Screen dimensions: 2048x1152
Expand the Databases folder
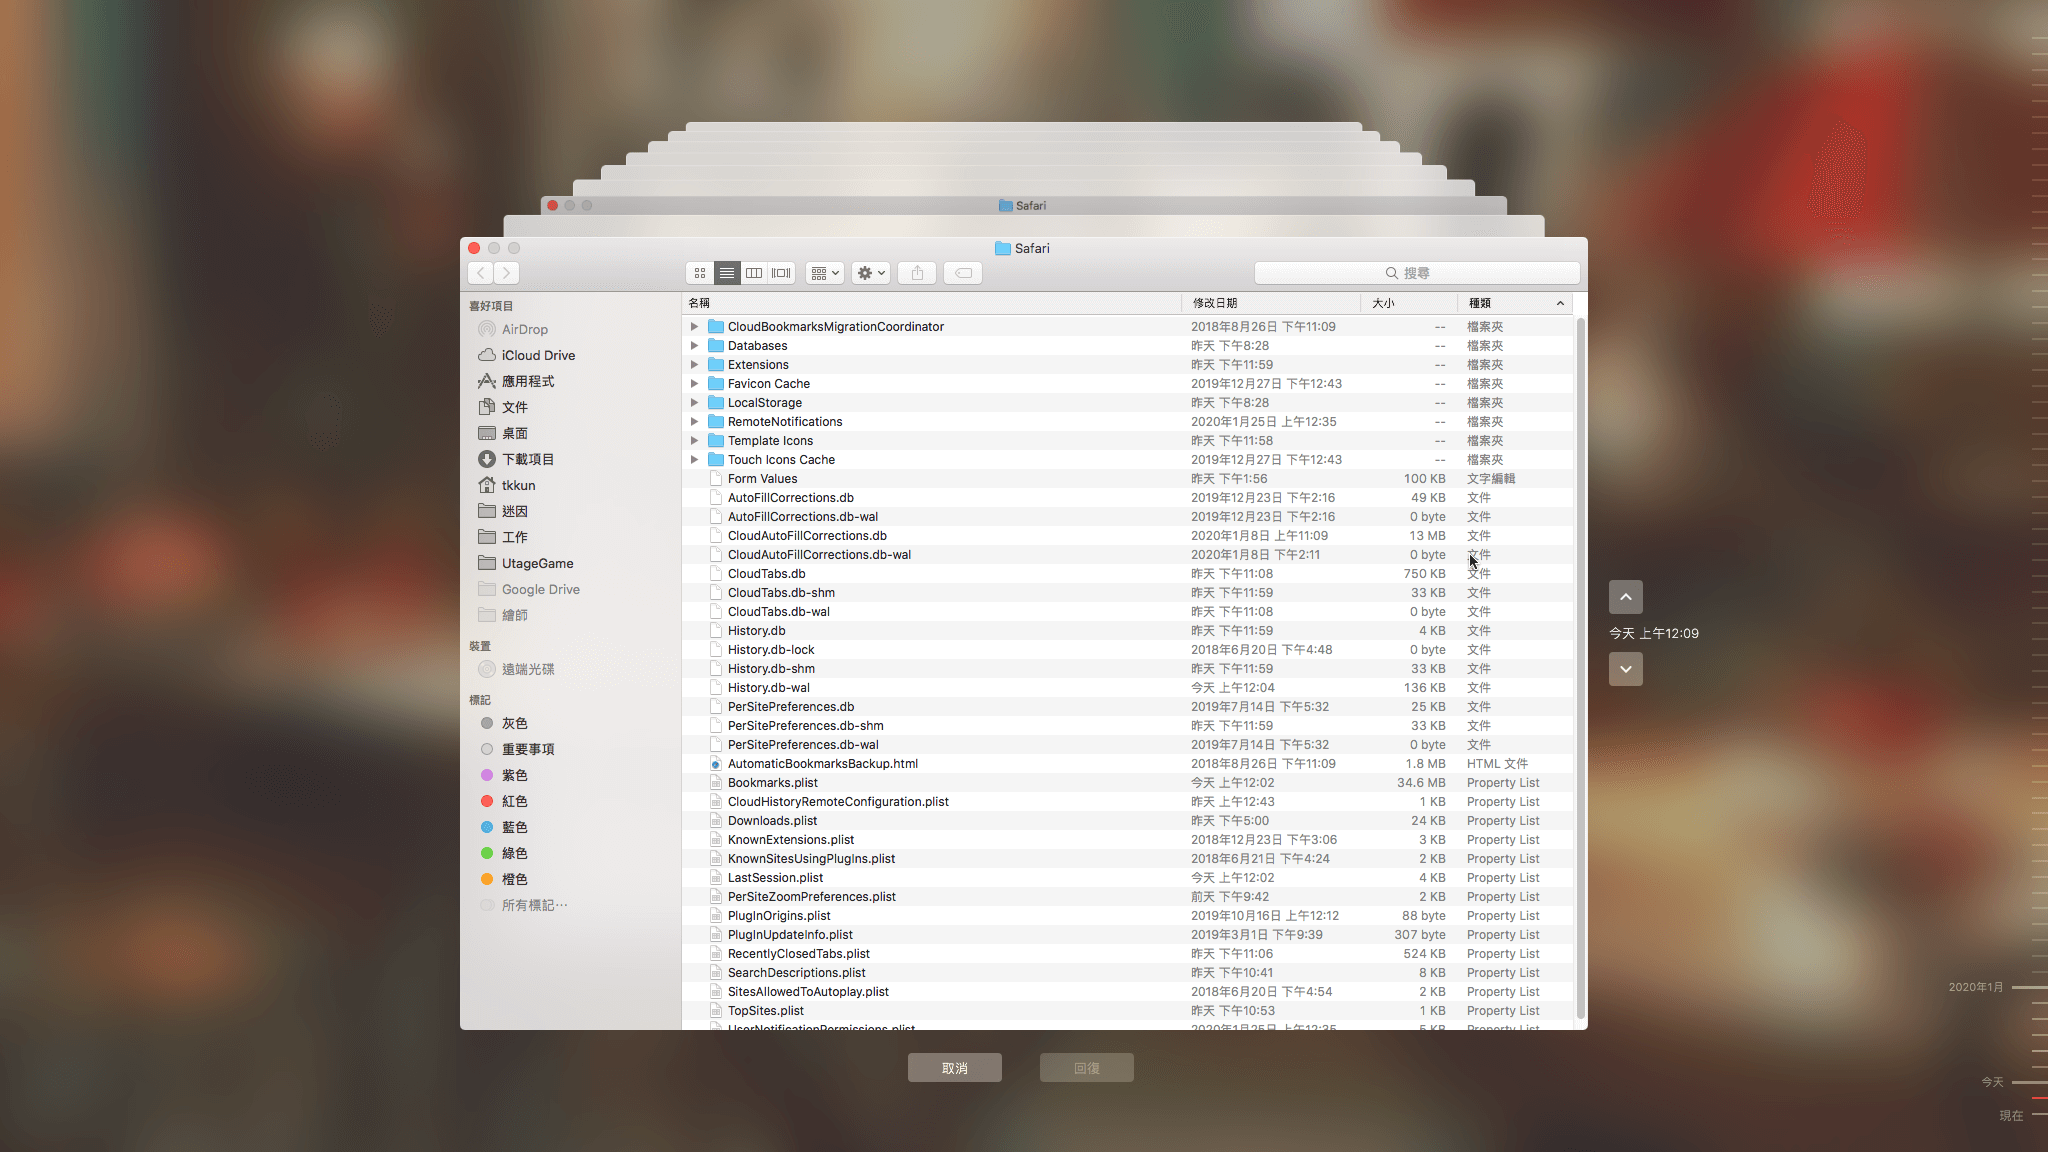(694, 346)
